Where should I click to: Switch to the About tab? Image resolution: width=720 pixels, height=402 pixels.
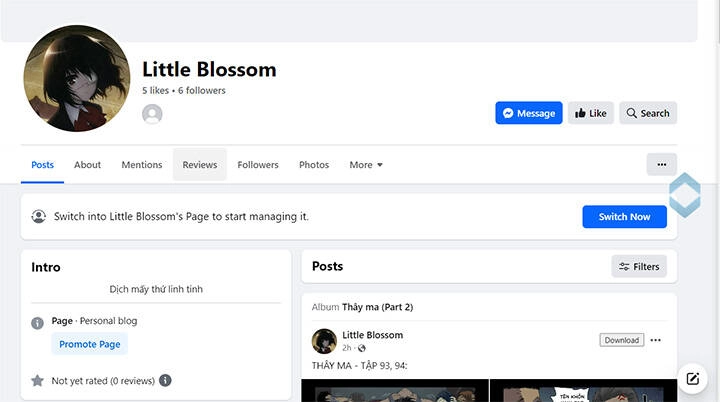[87, 165]
